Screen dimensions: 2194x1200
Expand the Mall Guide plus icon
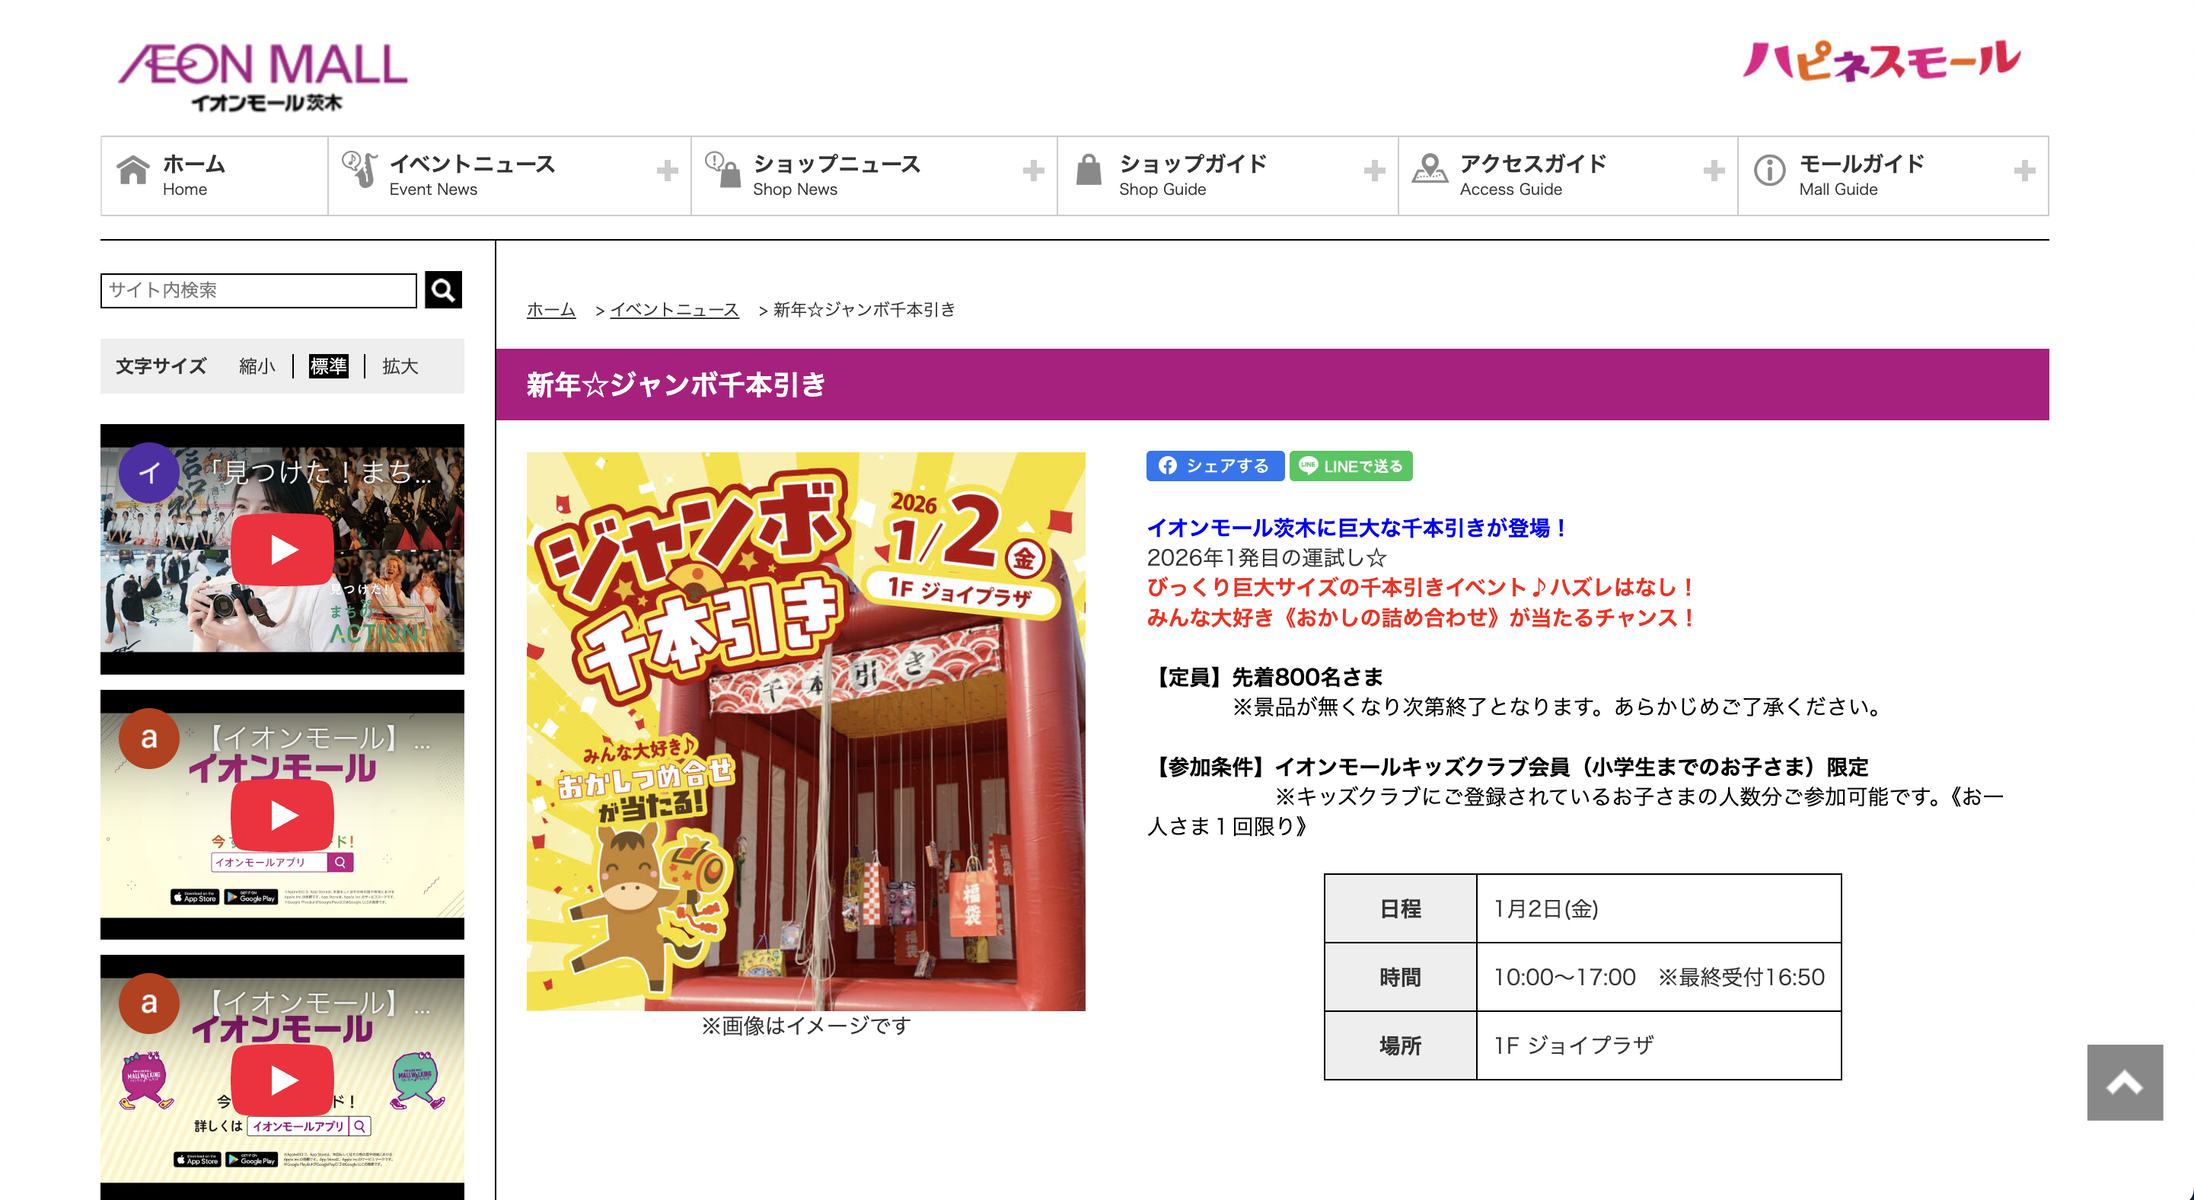tap(2024, 171)
